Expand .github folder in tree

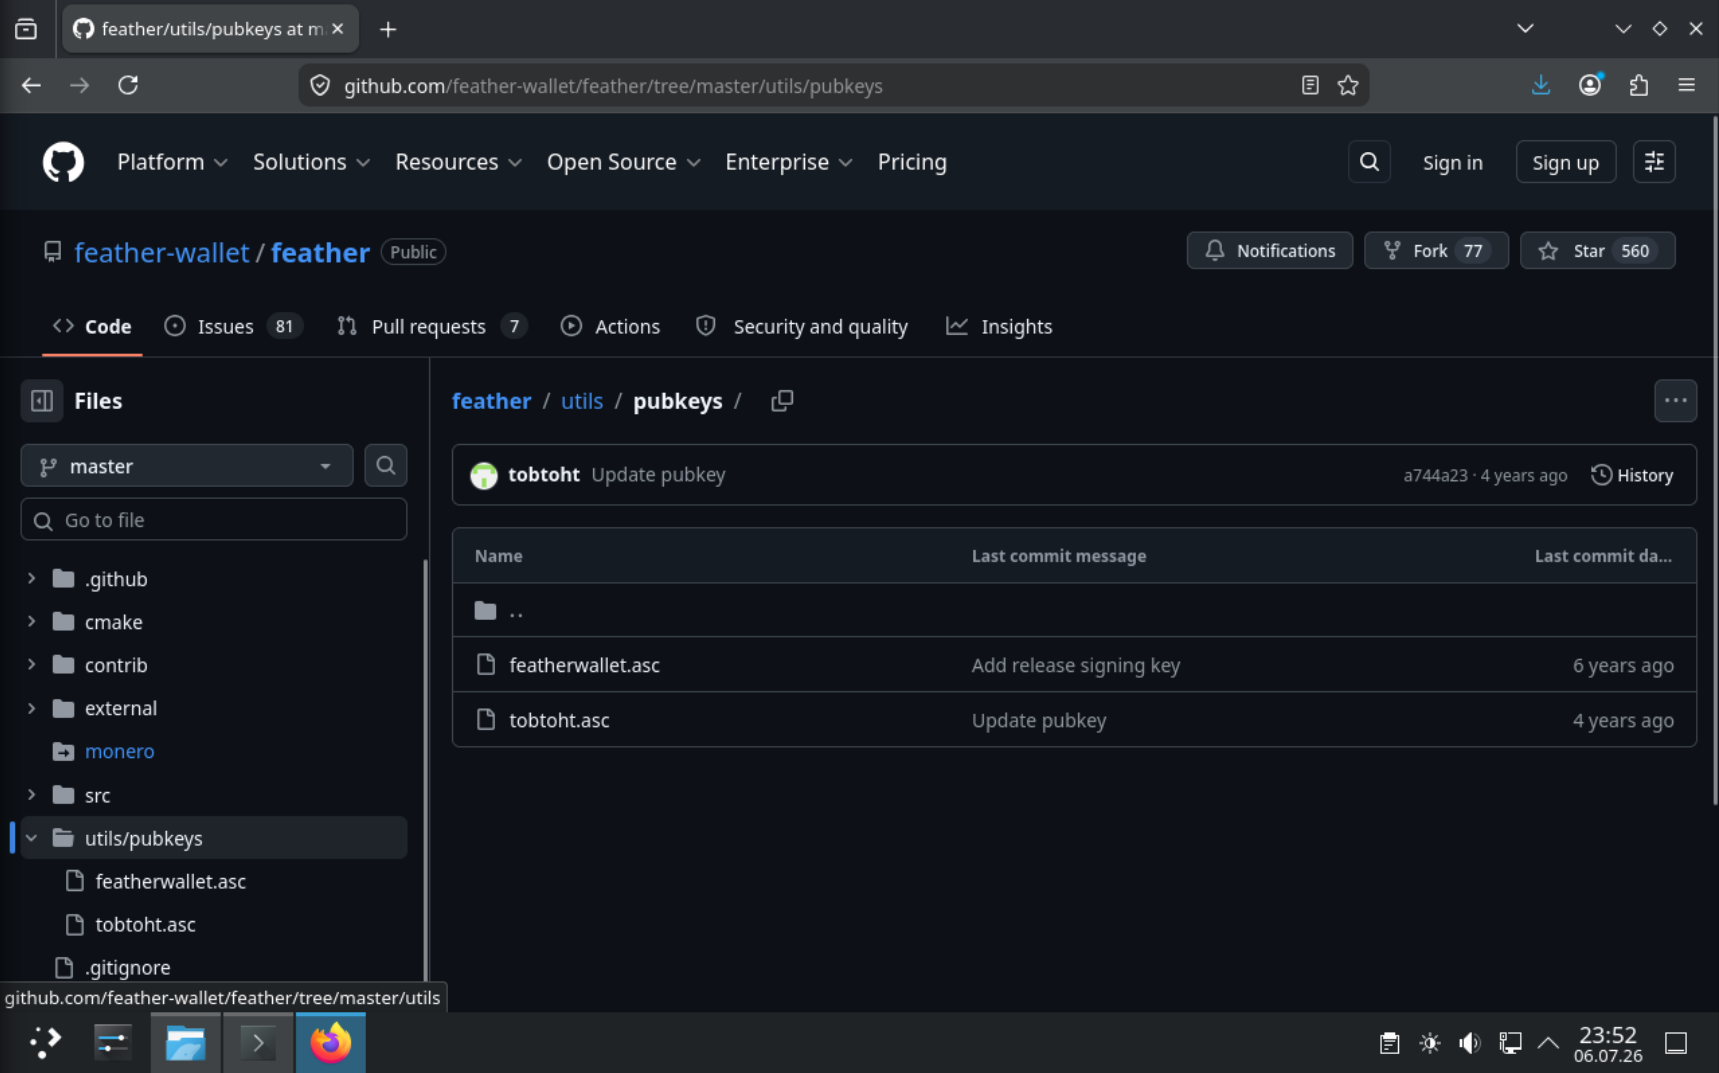(31, 579)
